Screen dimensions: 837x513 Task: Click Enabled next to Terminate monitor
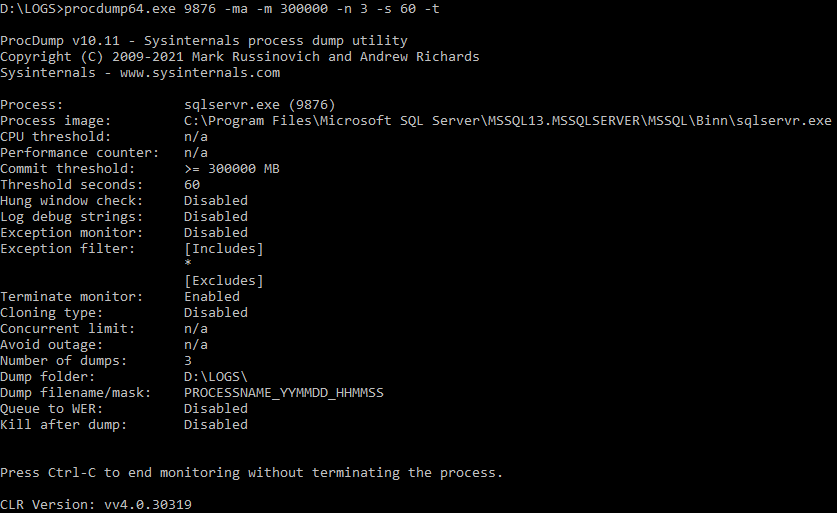tap(212, 297)
